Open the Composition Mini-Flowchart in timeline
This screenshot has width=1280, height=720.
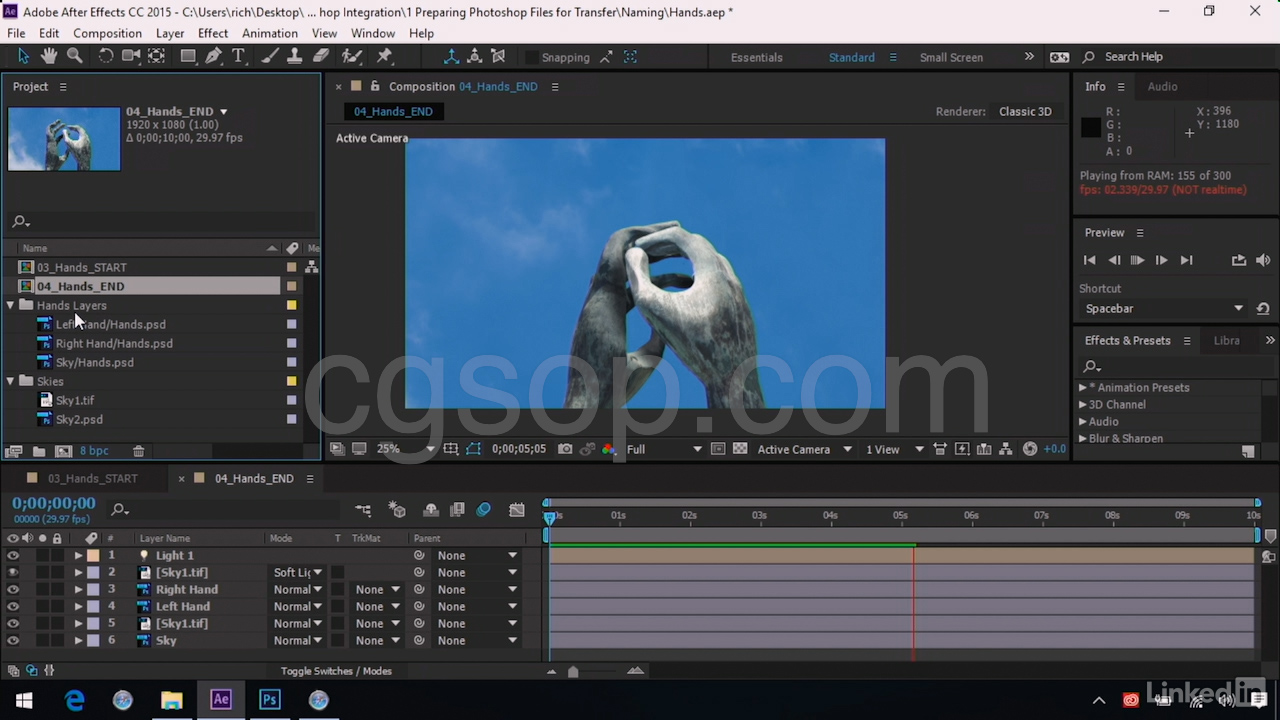363,510
